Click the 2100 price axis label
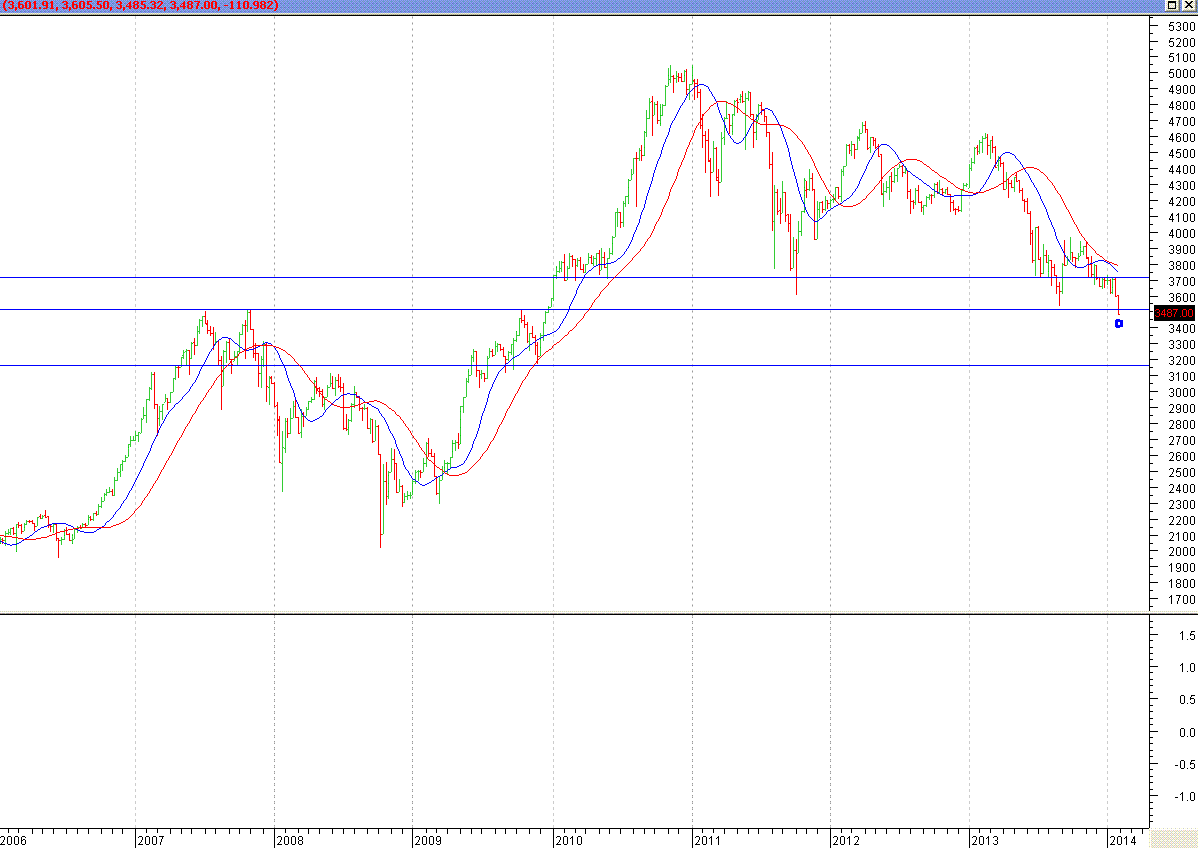The width and height of the screenshot is (1198, 848). point(1181,536)
